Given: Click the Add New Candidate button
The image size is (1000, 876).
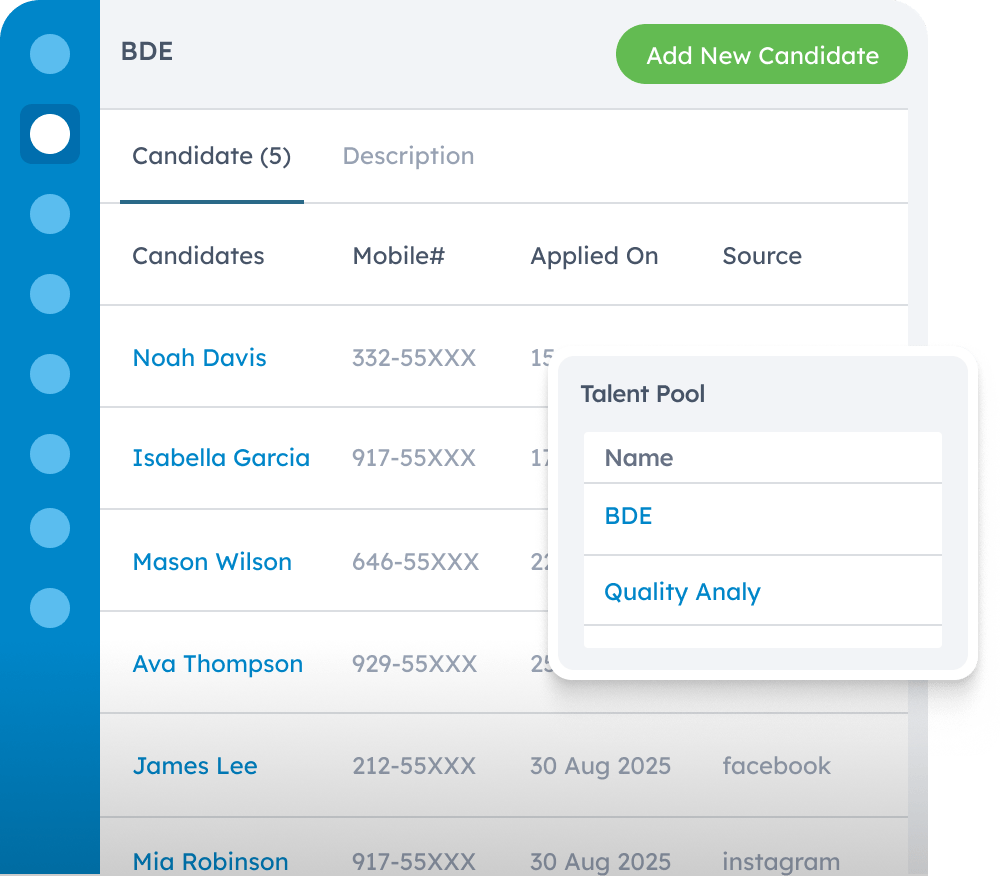Looking at the screenshot, I should (x=761, y=54).
